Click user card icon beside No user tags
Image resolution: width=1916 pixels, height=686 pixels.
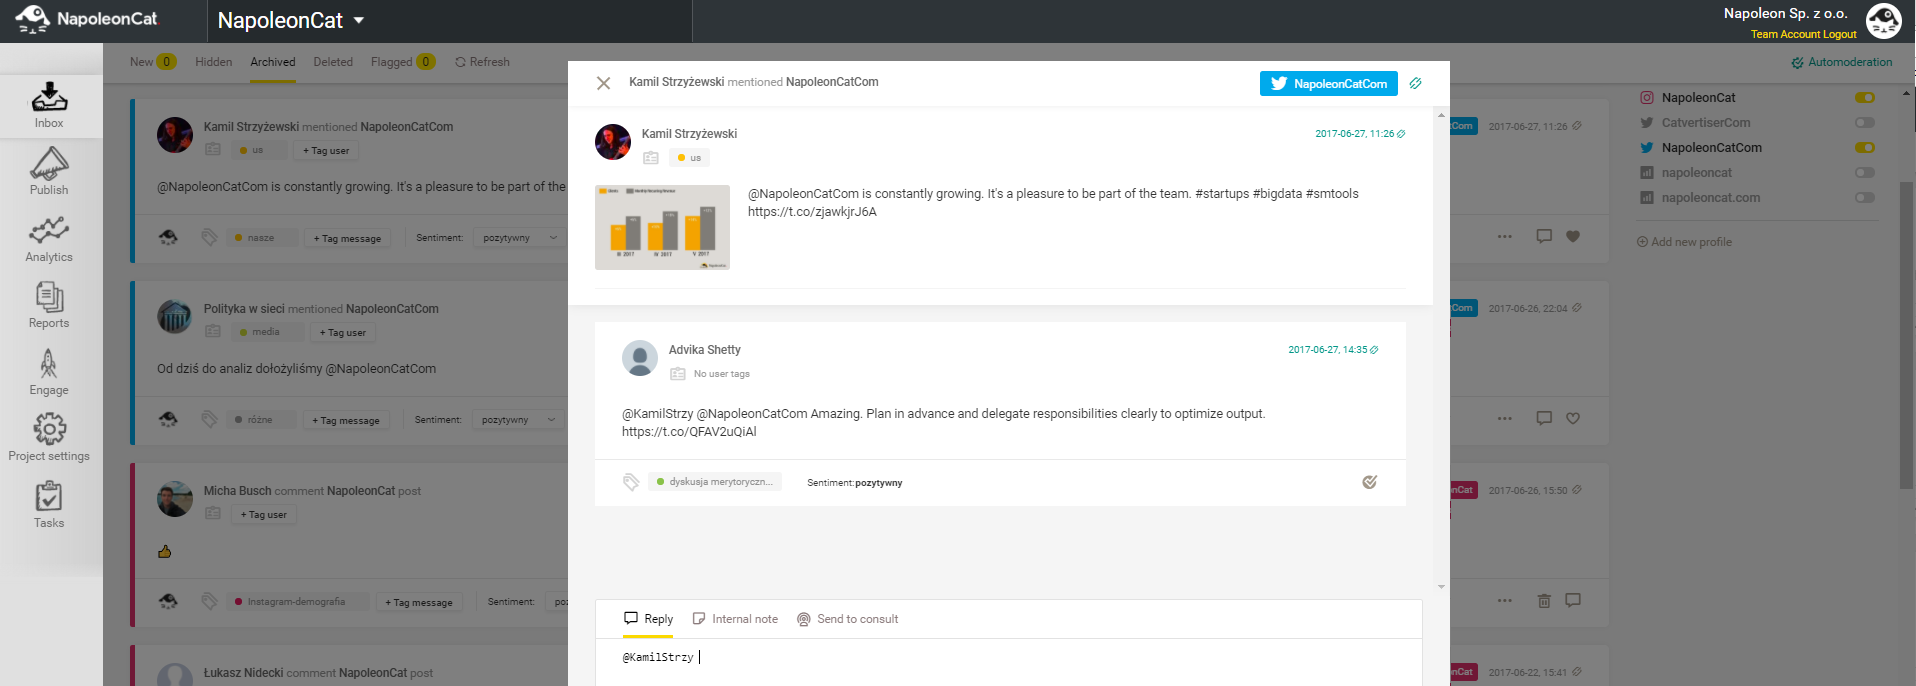click(x=678, y=374)
